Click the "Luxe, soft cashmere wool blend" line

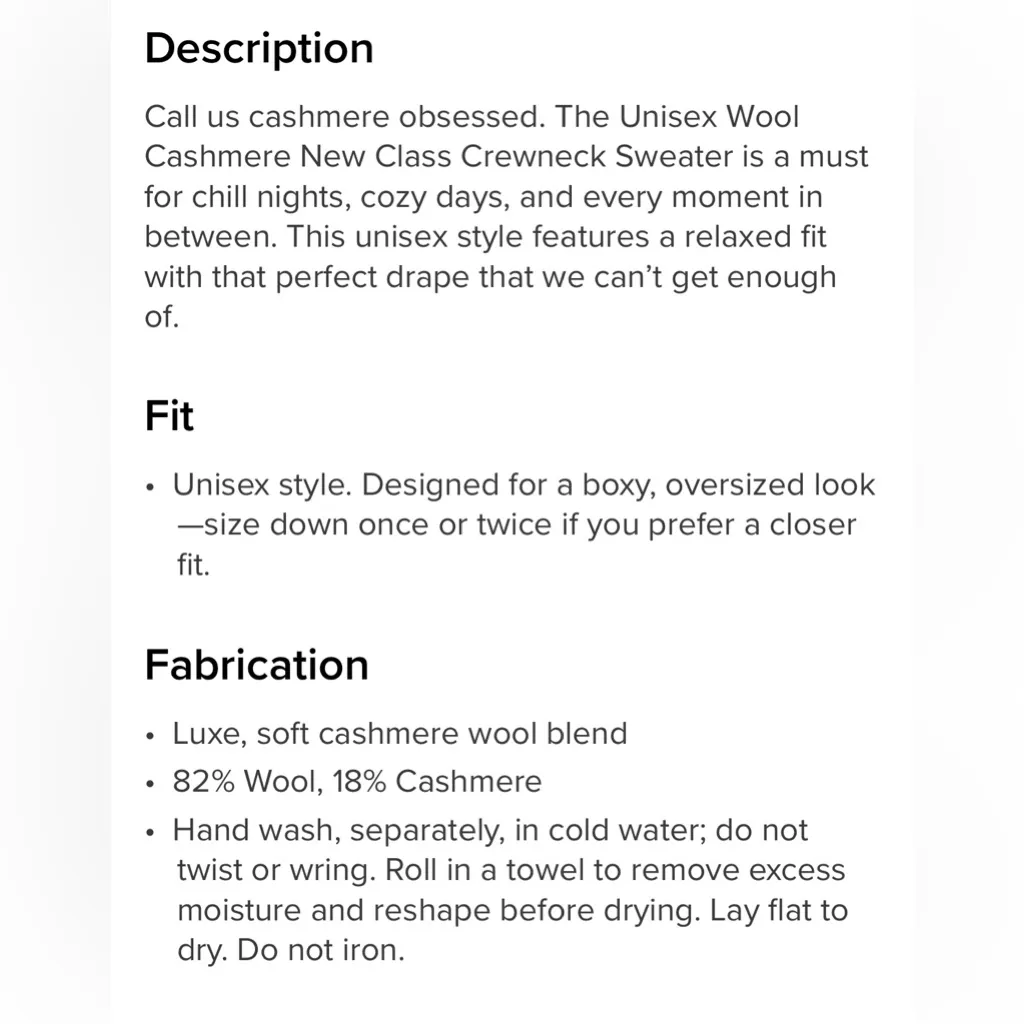point(400,734)
